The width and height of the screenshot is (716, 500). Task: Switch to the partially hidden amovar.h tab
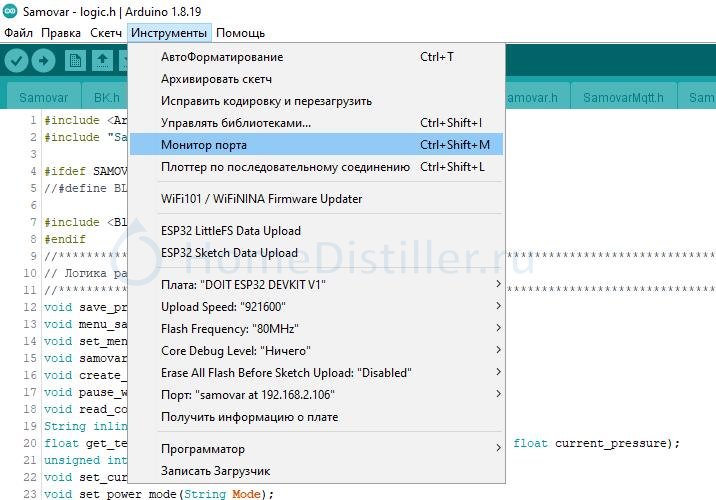click(537, 97)
